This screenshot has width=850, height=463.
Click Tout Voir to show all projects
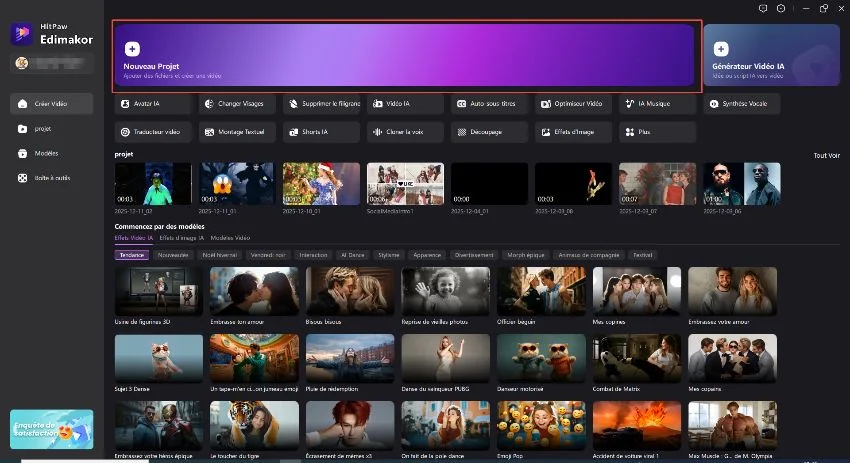pyautogui.click(x=826, y=155)
